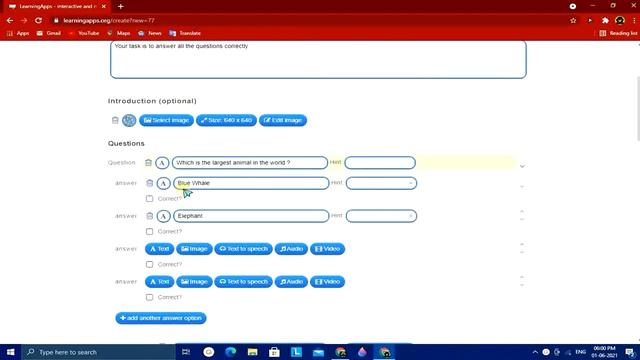
Task: Click the Edit image button
Action: click(x=283, y=120)
